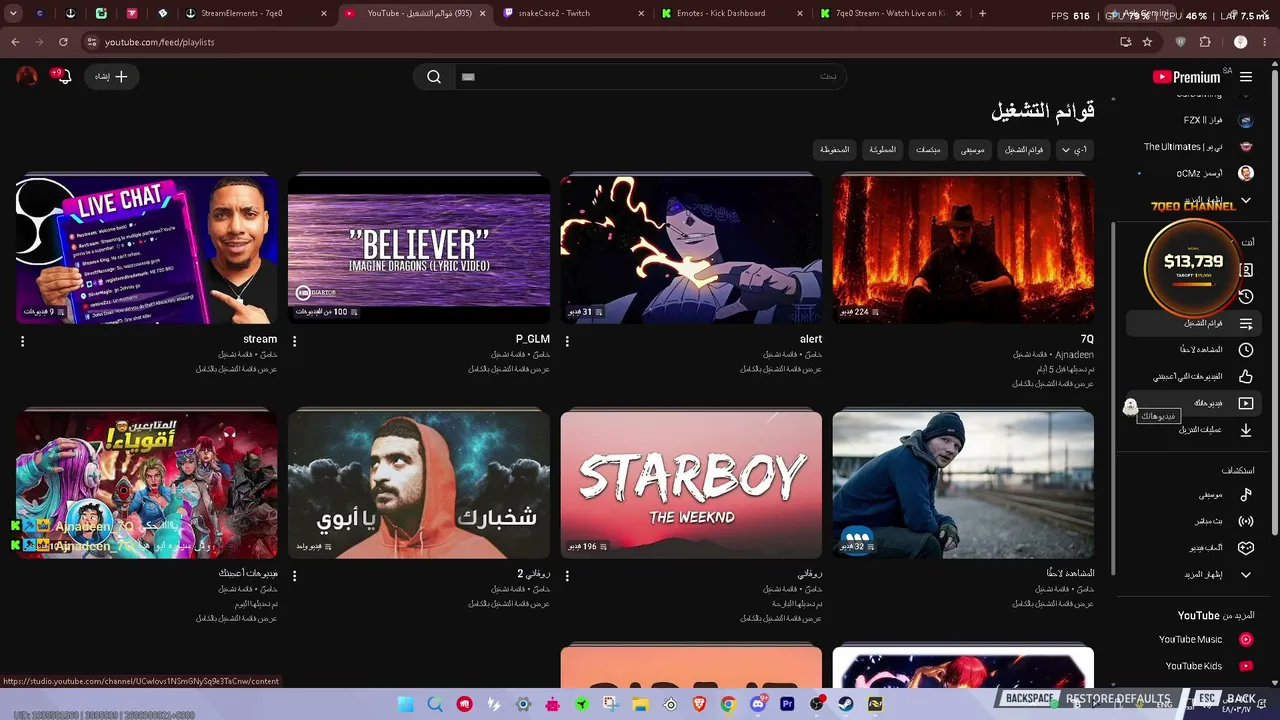Click the Create button with plus
This screenshot has width=1280, height=720.
111,77
